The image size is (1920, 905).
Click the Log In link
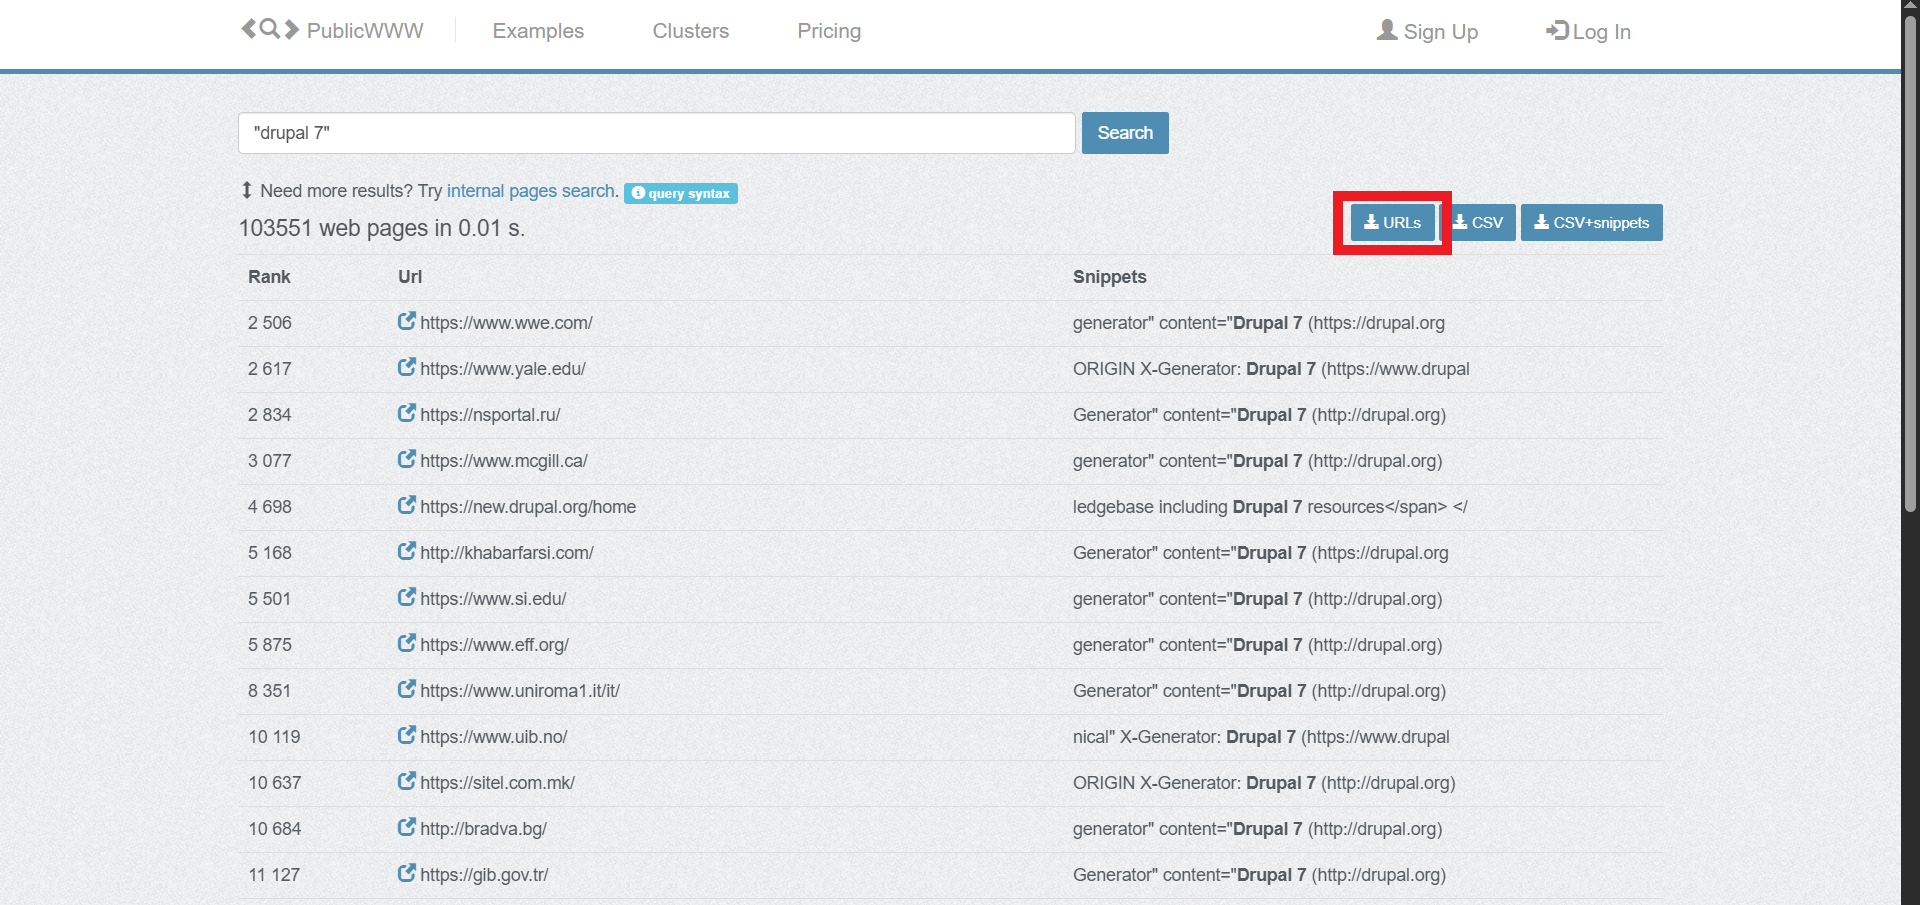1588,31
